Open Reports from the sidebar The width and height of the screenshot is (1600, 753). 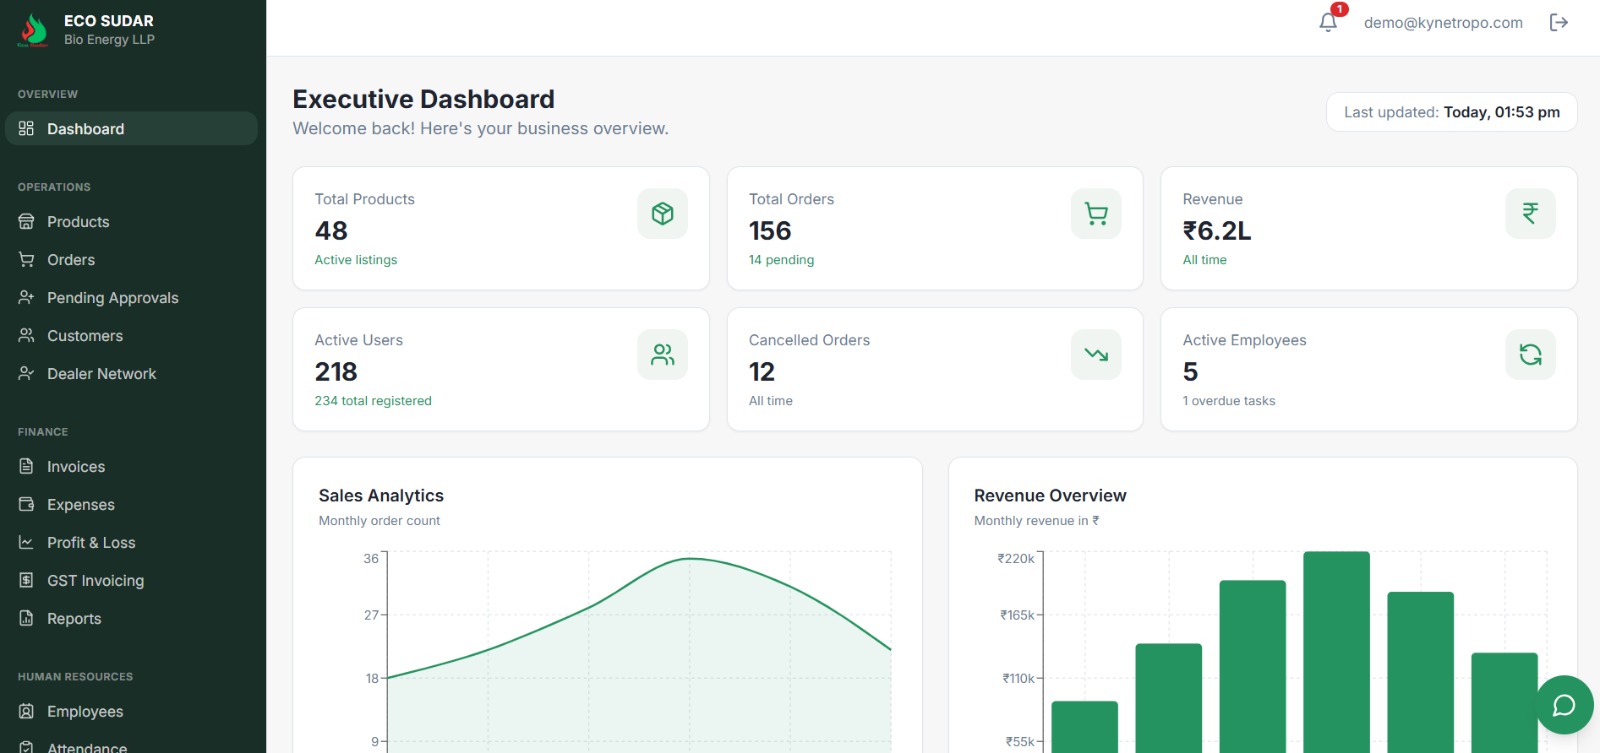[x=131, y=619]
